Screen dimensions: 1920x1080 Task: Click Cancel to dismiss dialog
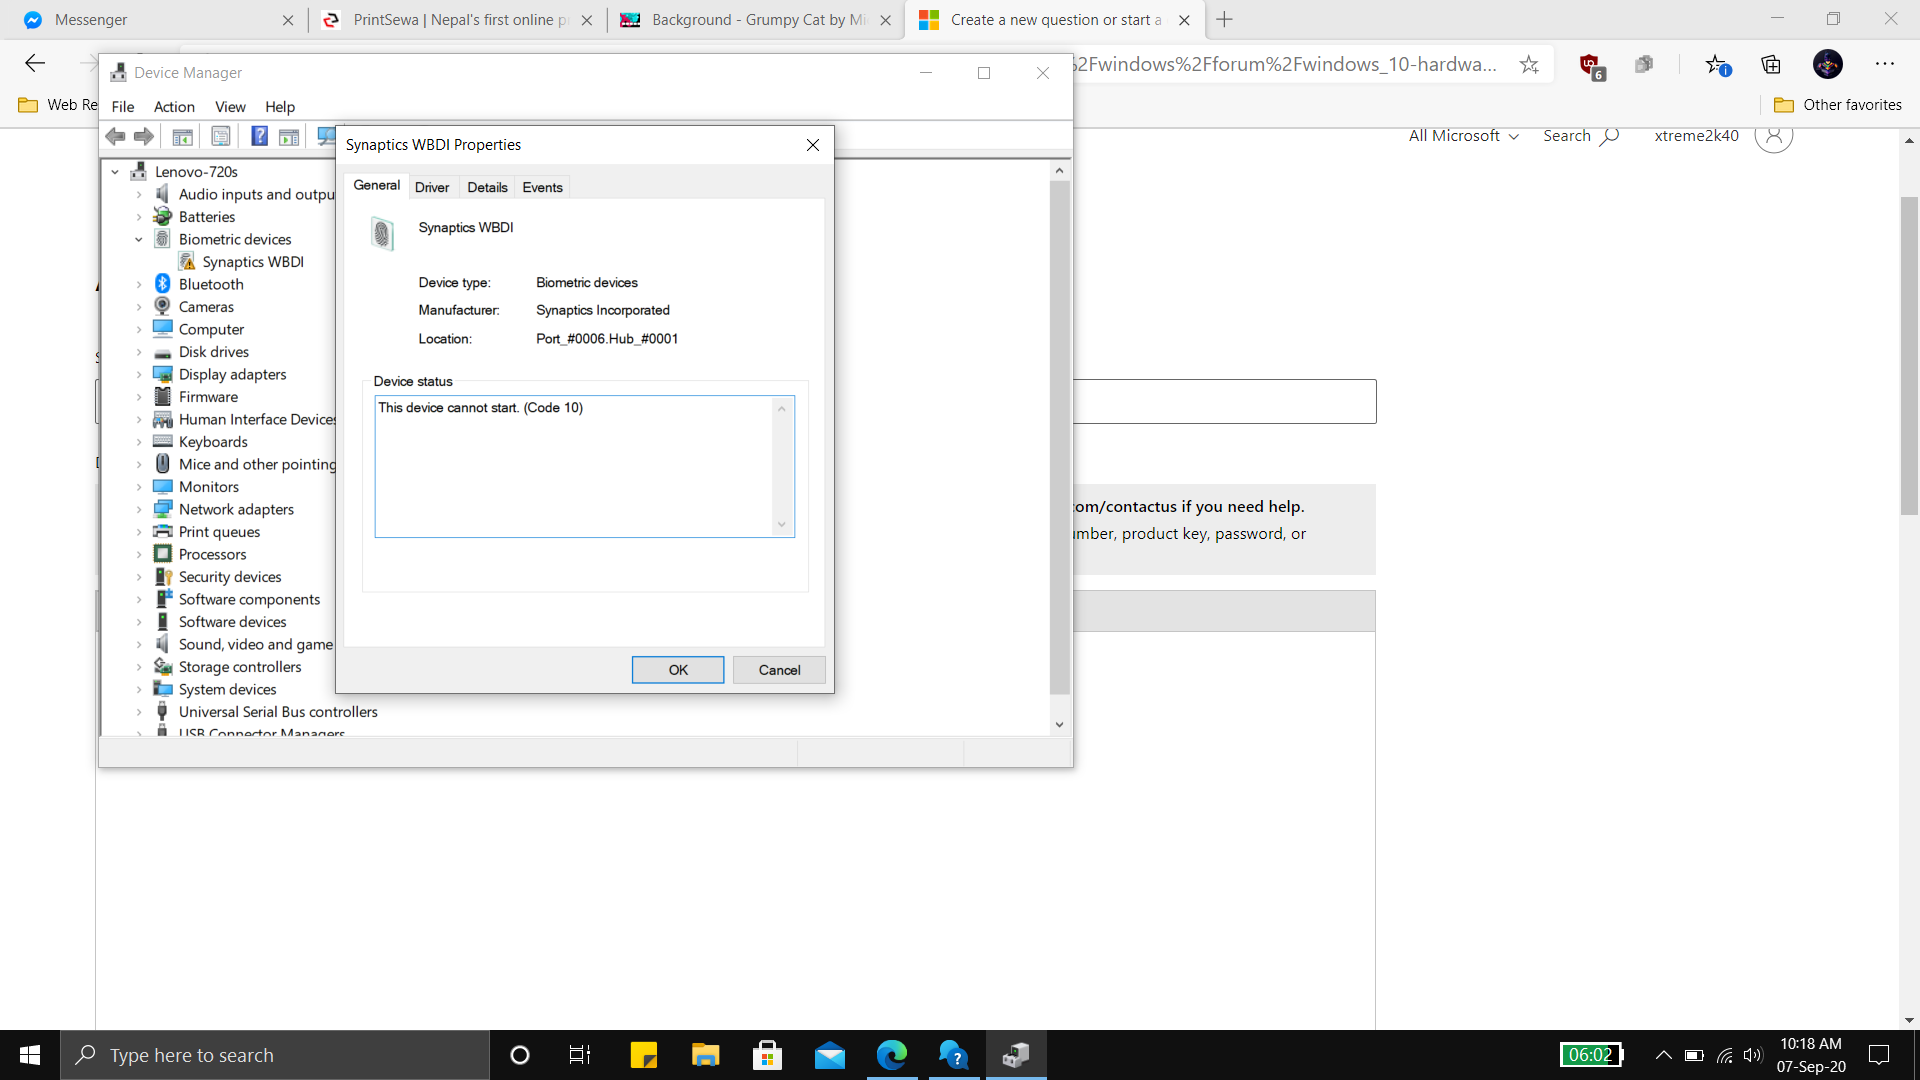pos(779,670)
